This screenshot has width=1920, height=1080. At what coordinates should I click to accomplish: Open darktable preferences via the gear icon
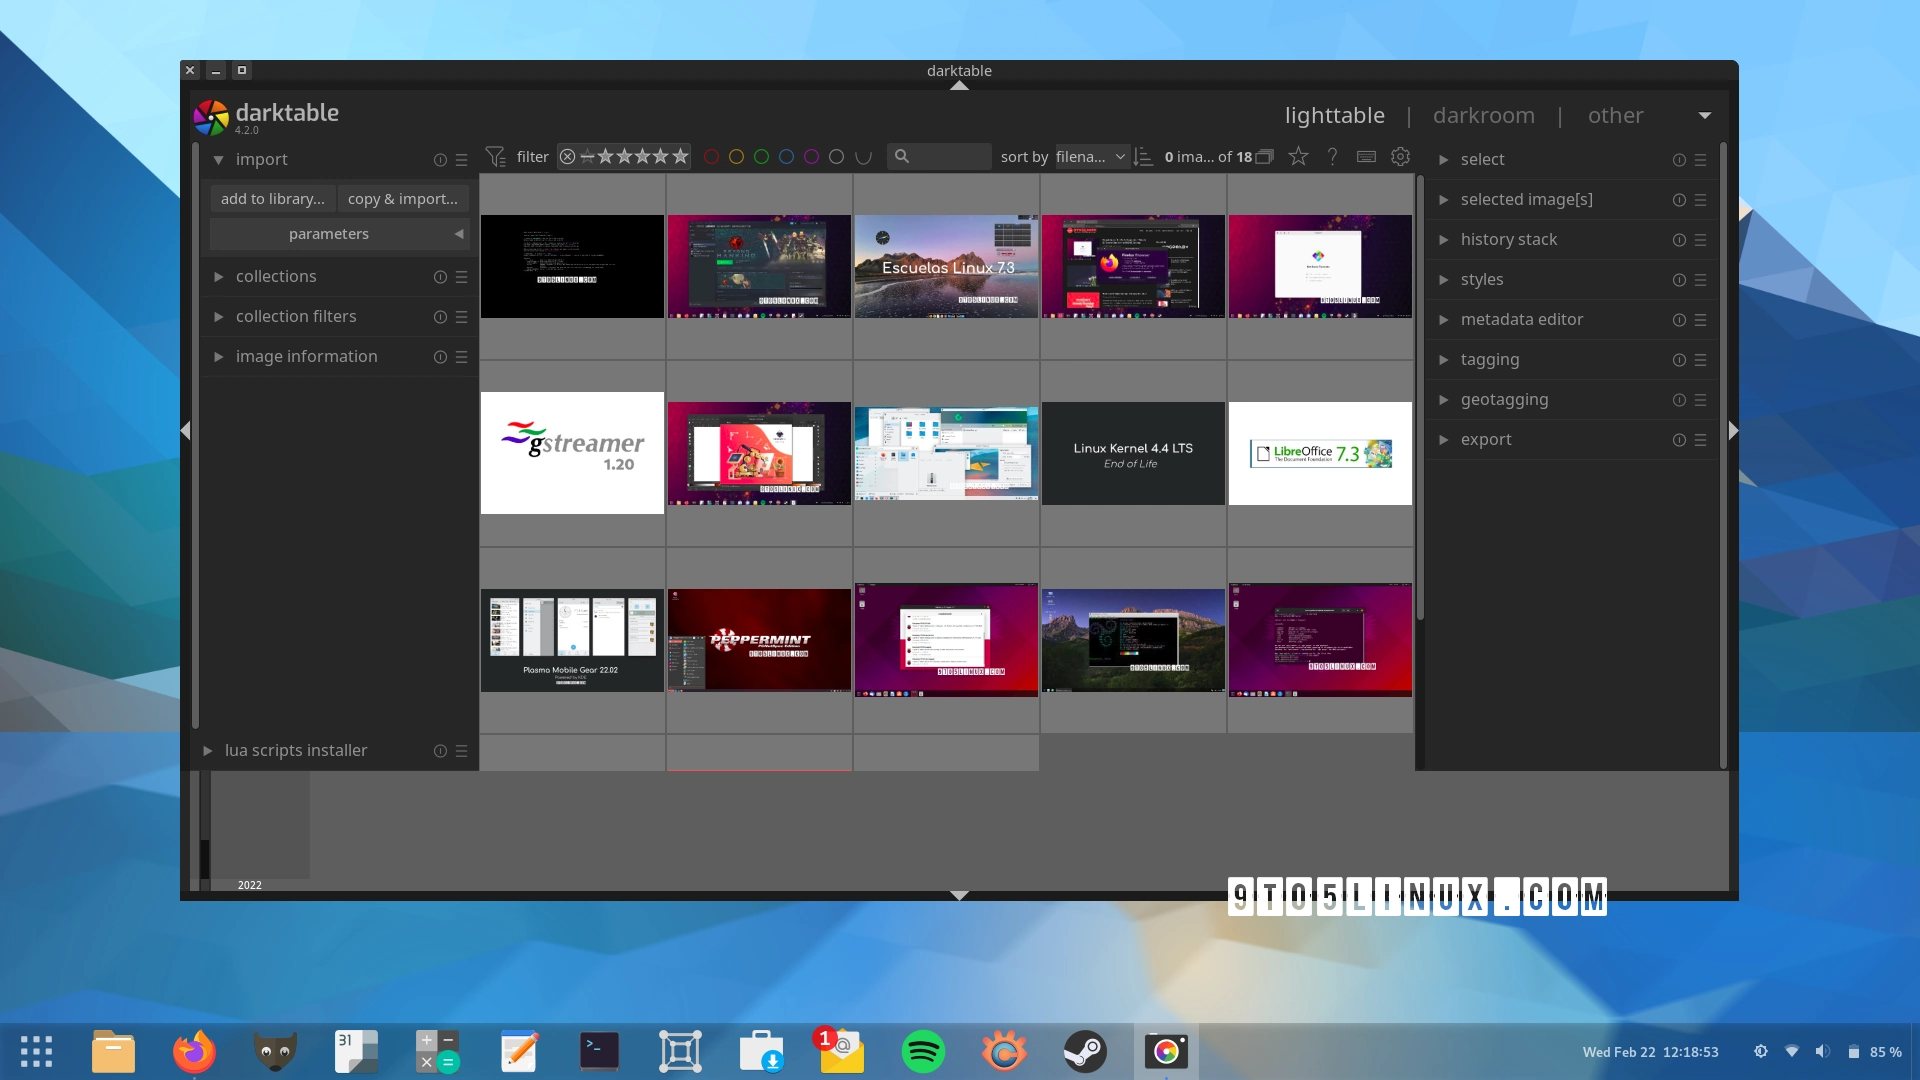click(1400, 157)
